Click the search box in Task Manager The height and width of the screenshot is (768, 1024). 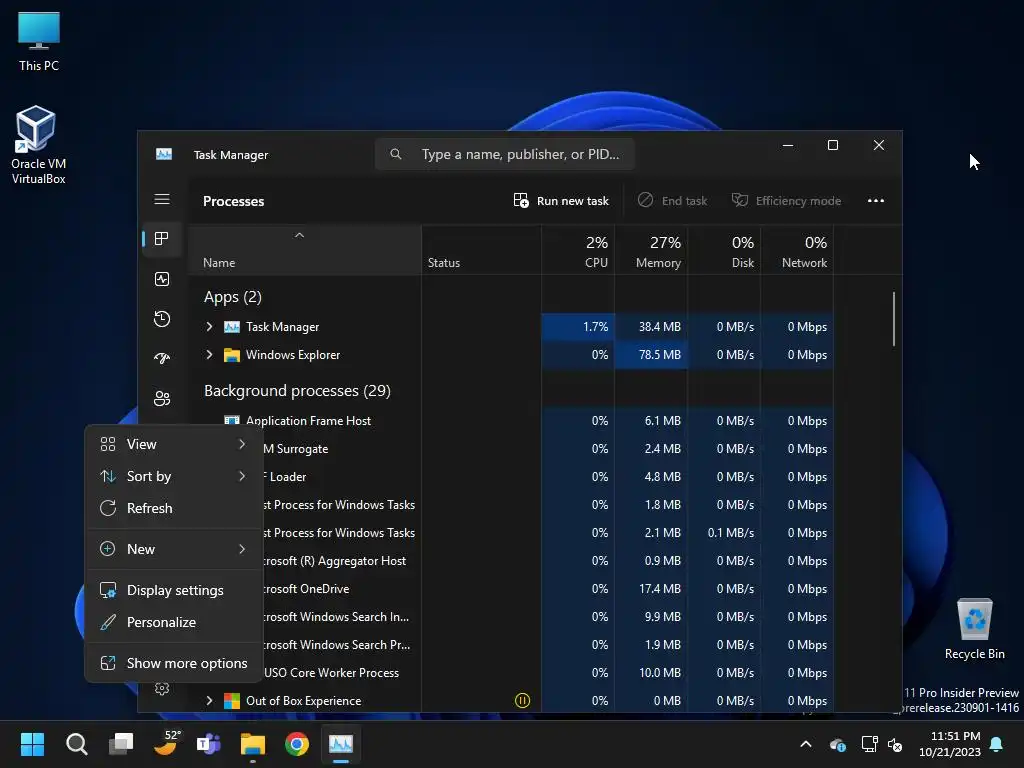click(504, 154)
